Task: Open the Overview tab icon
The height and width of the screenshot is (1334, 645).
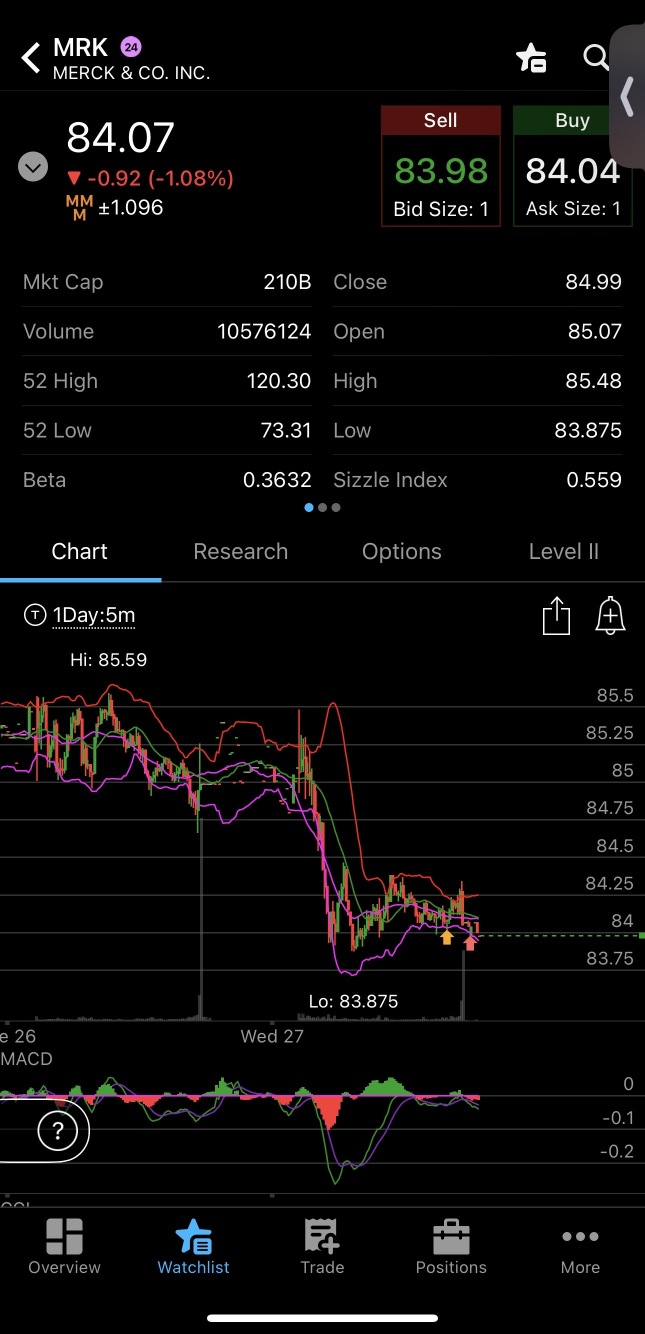Action: coord(64,1246)
